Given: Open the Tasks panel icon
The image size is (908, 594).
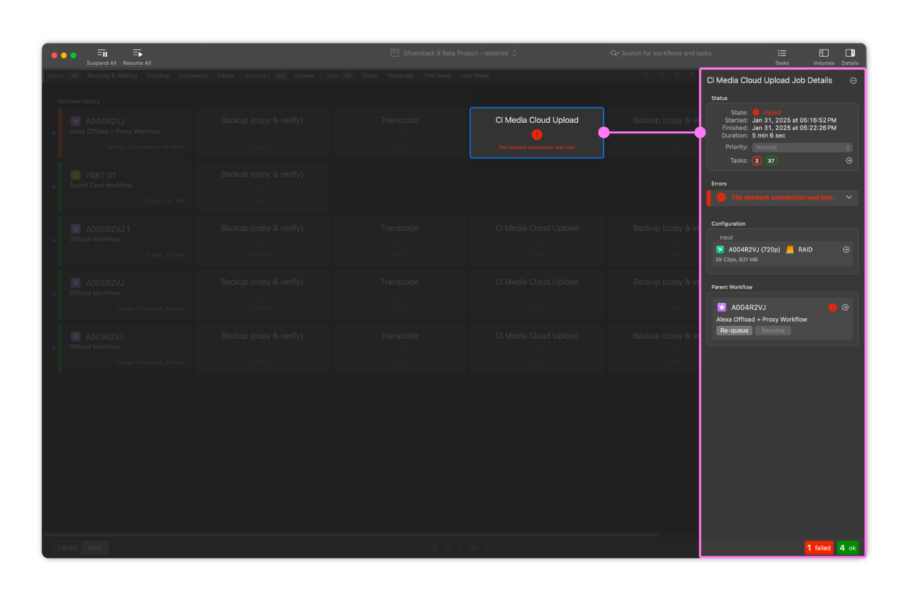Looking at the screenshot, I should coord(782,53).
